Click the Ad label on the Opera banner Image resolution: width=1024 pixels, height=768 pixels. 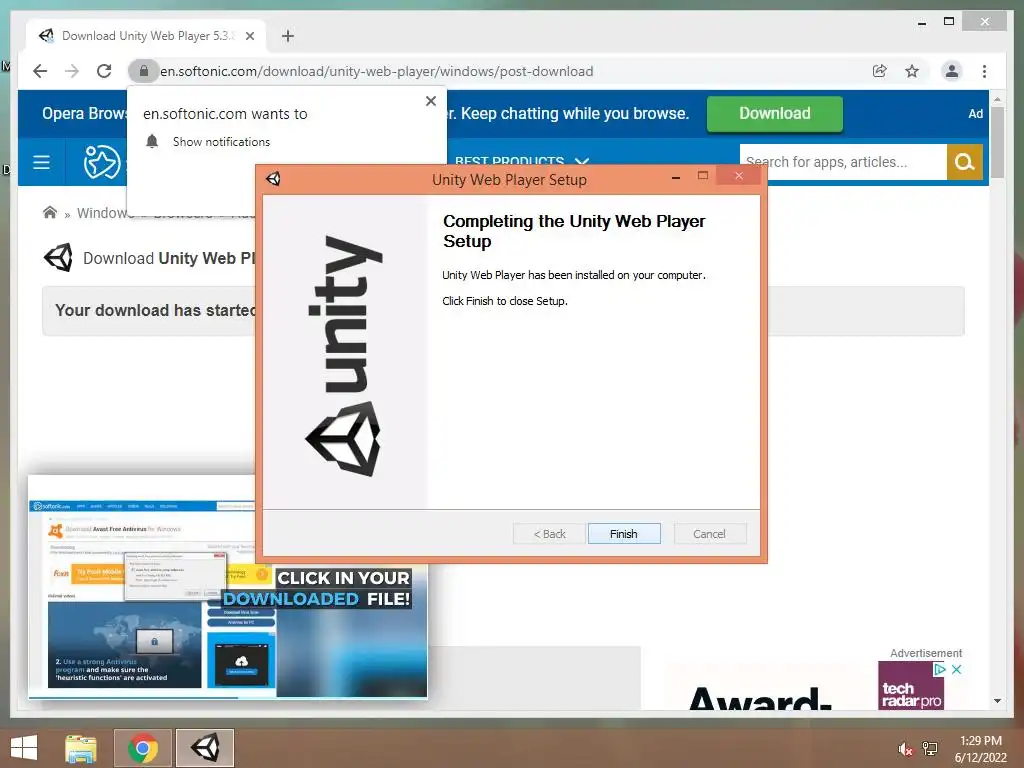coord(976,114)
